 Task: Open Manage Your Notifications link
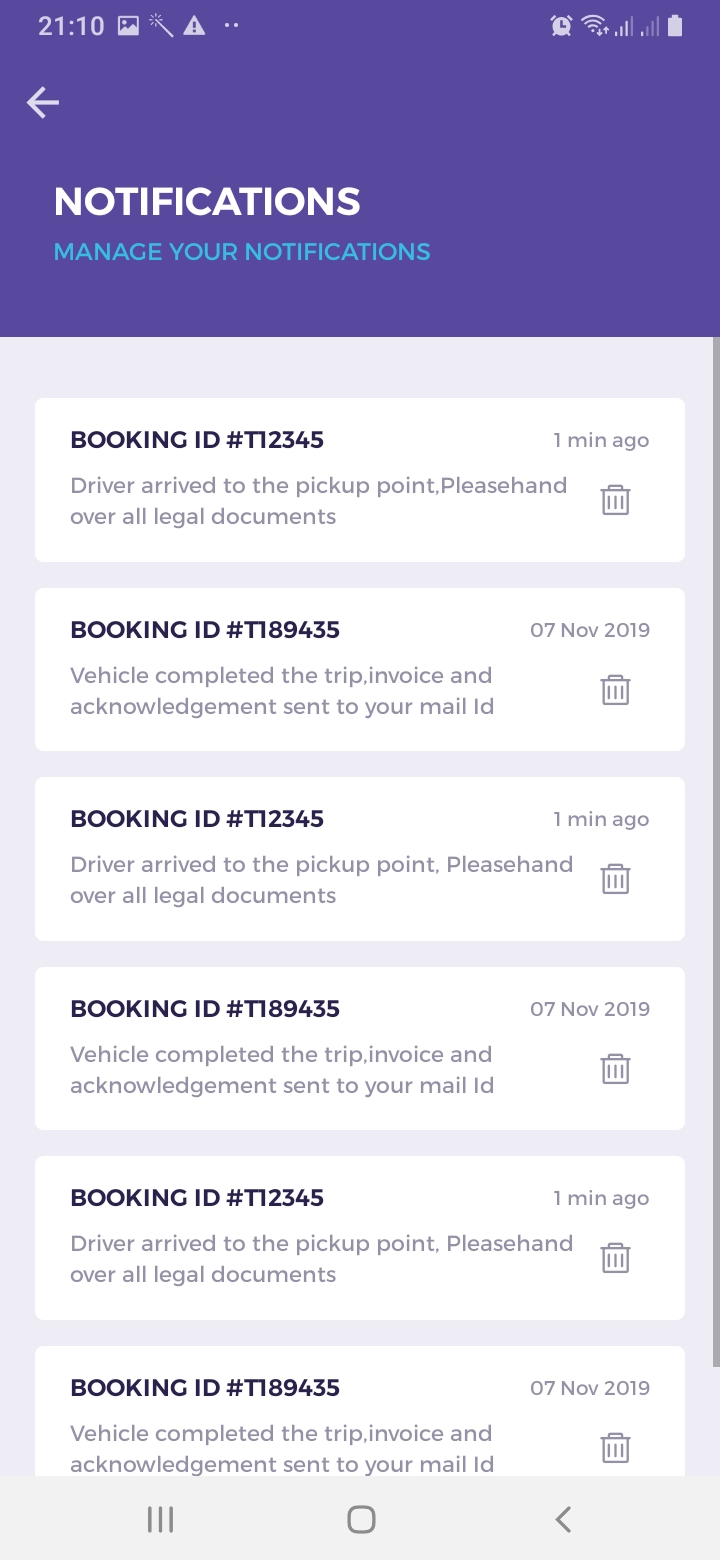click(x=242, y=252)
